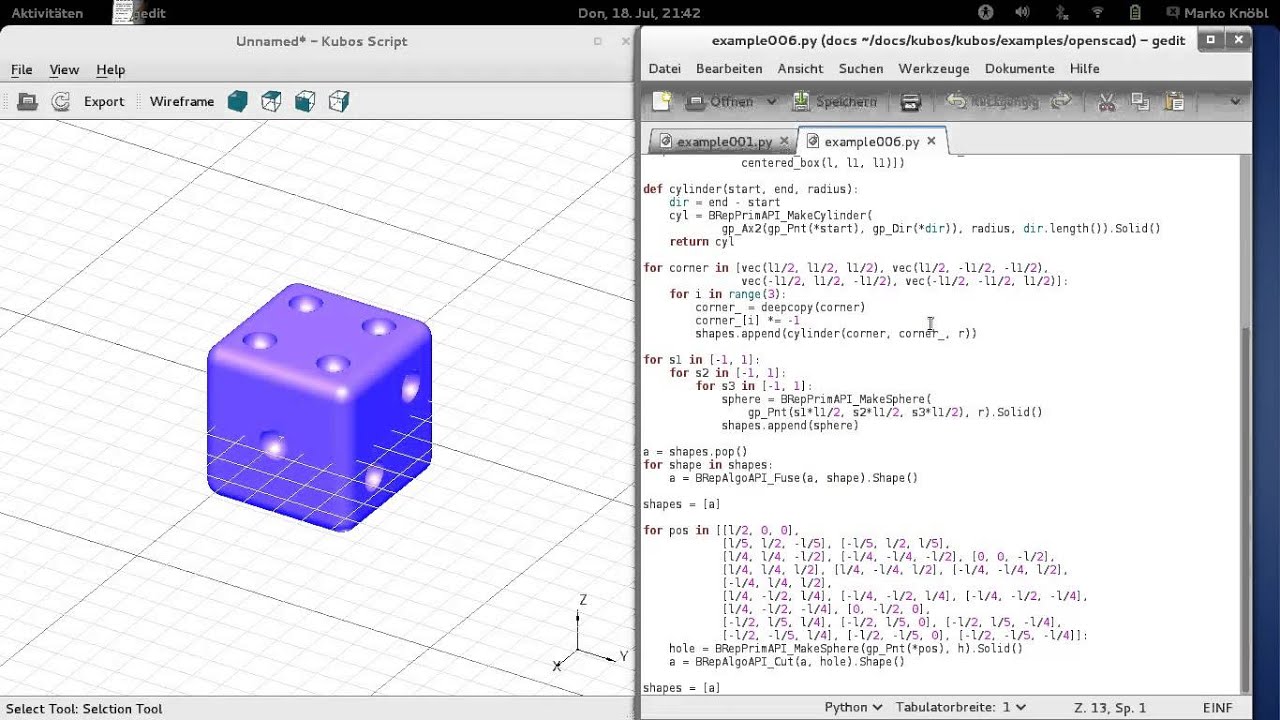Screen dimensions: 1280x720
Task: Click the last 'shapes = [a]' line
Action: [682, 688]
